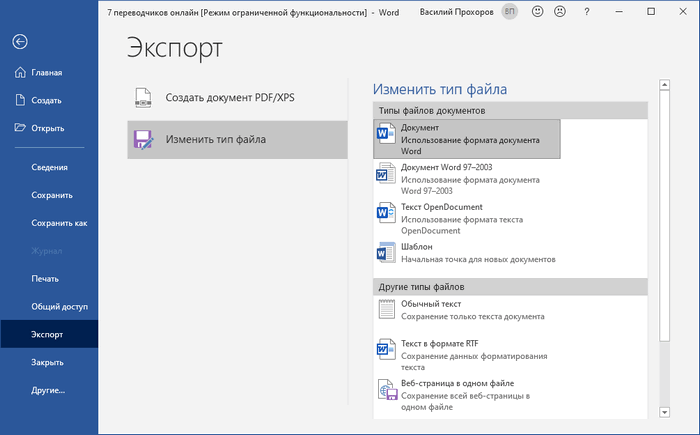
Task: Open the Печать section
Action: coord(45,279)
